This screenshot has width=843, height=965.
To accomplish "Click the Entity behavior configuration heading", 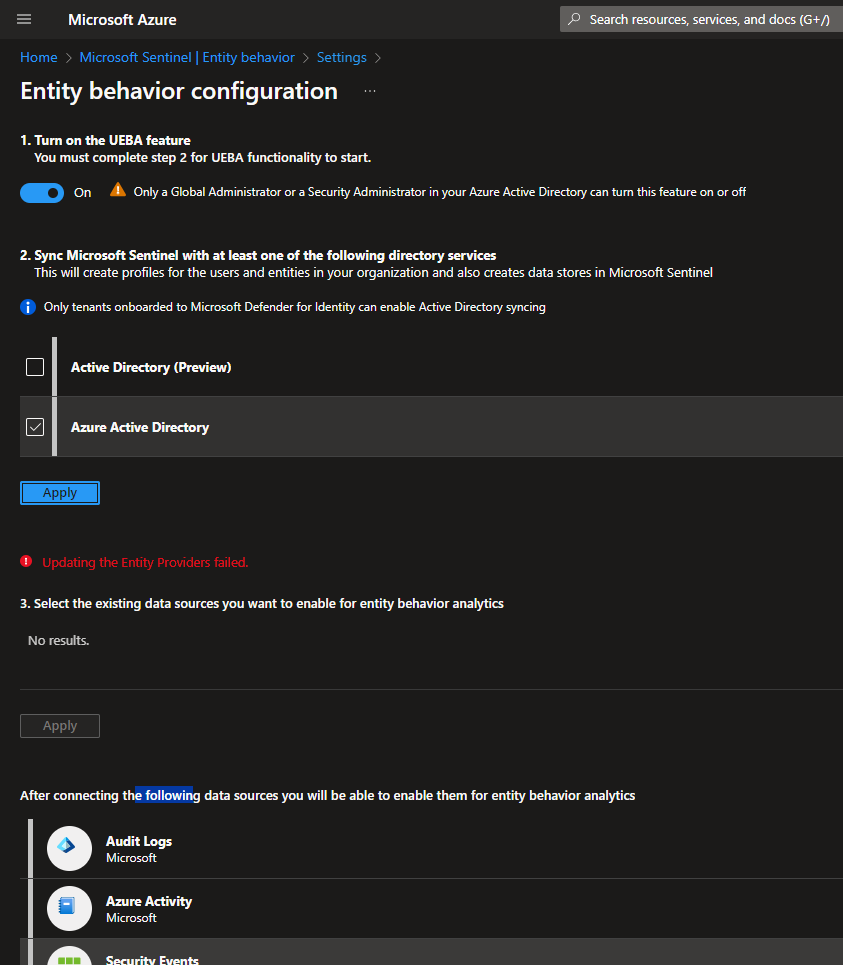I will click(179, 91).
